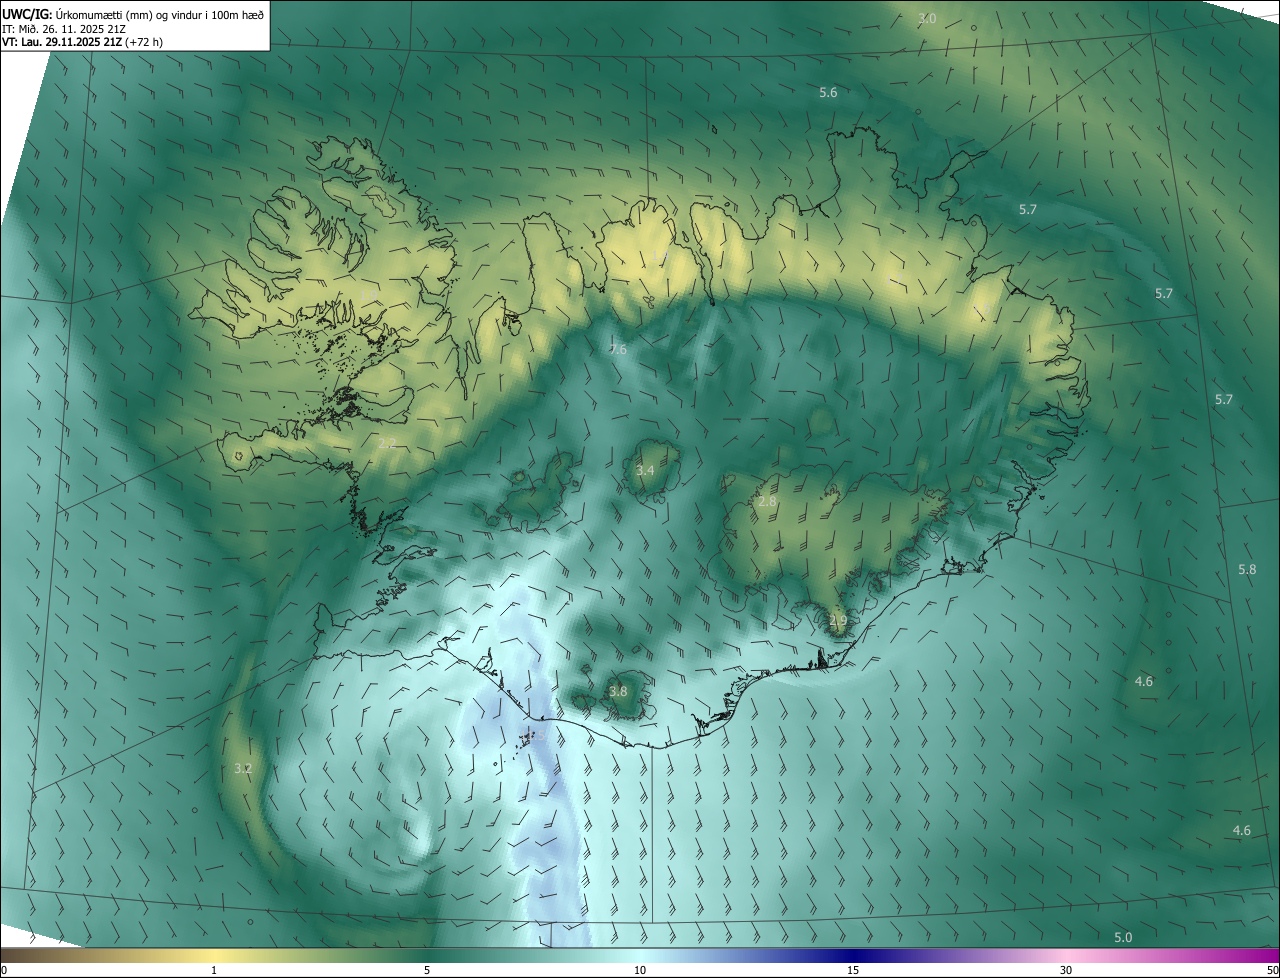
Task: Click the 10 tick on the color scale
Action: click(x=640, y=970)
